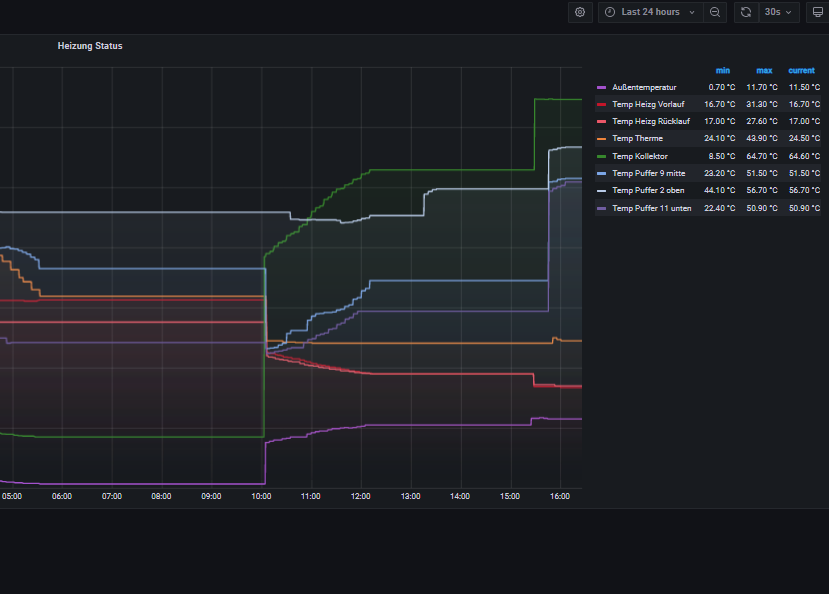Screen dimensions: 829x594
Task: Click the zoom out time range icon
Action: 715,12
